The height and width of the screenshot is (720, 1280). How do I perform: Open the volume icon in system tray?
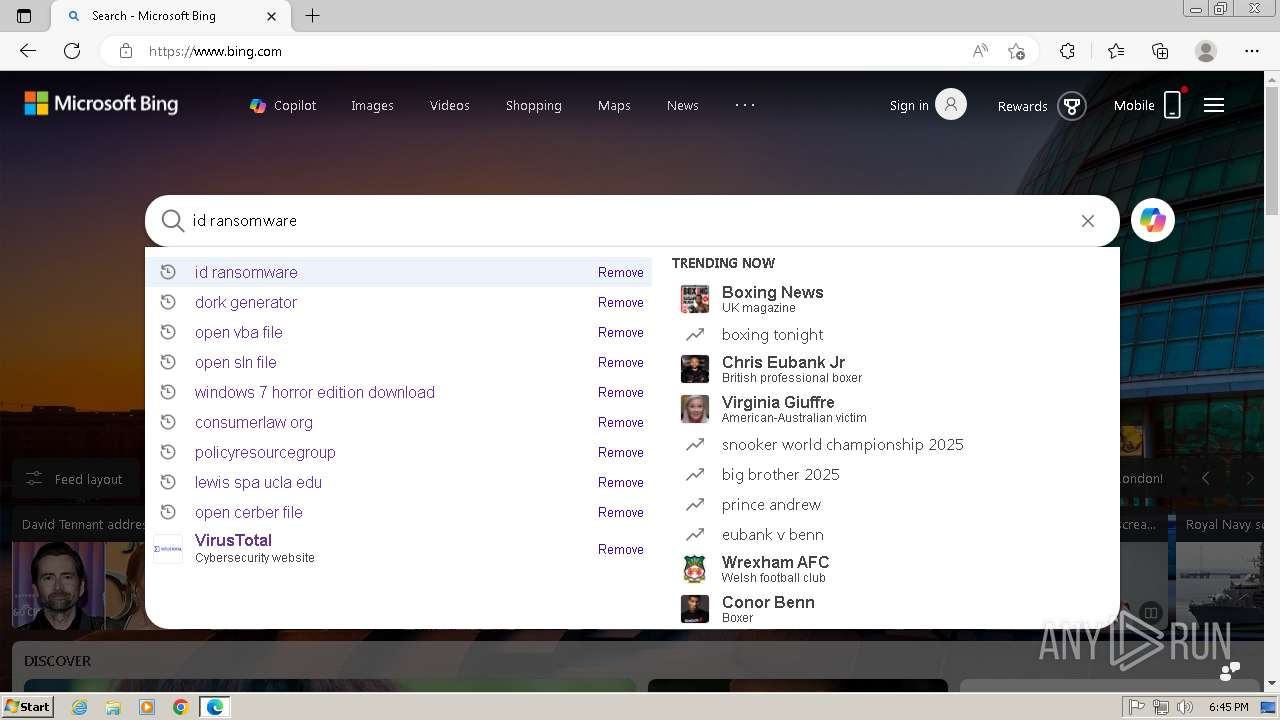click(1185, 707)
